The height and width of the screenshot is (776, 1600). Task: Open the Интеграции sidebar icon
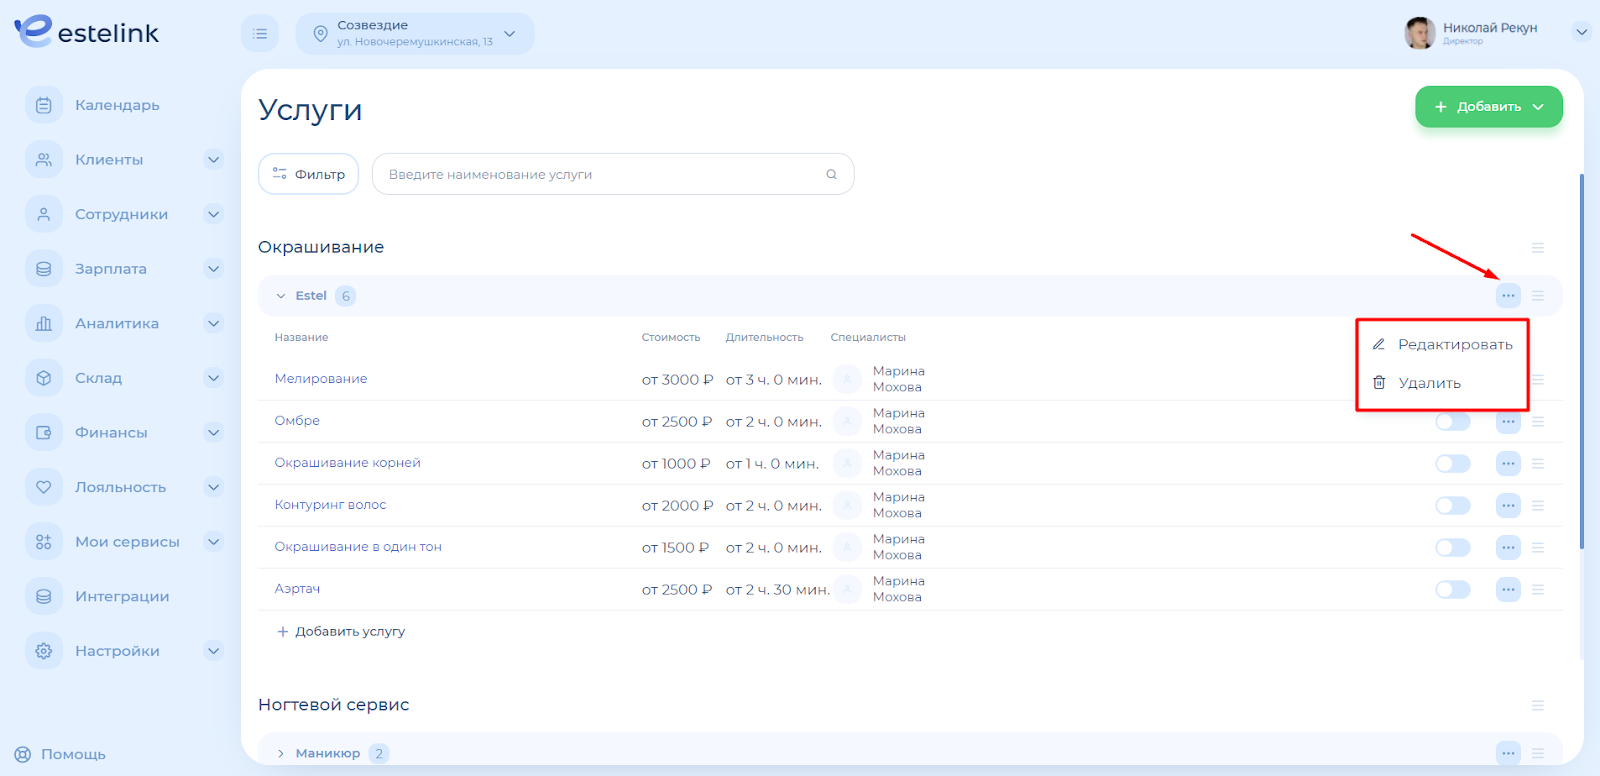click(x=44, y=596)
